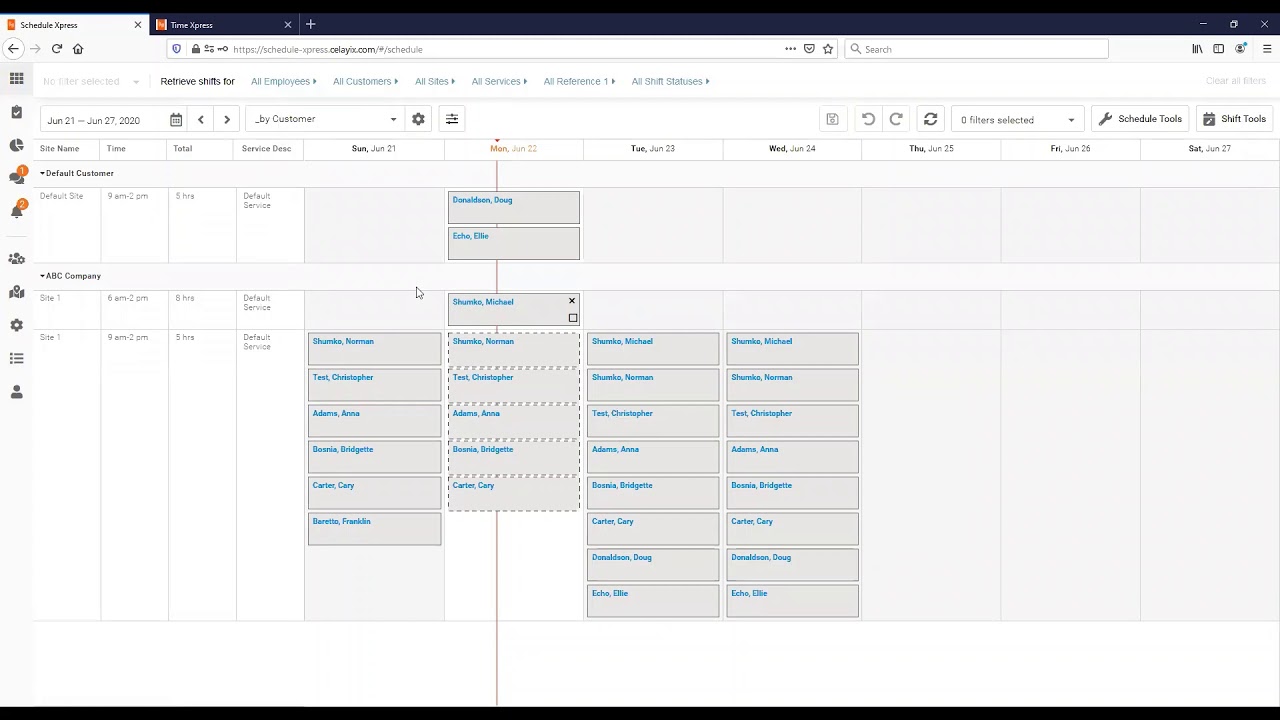This screenshot has height=720, width=1280.
Task: Collapse the Default Customer group
Action: coord(42,173)
